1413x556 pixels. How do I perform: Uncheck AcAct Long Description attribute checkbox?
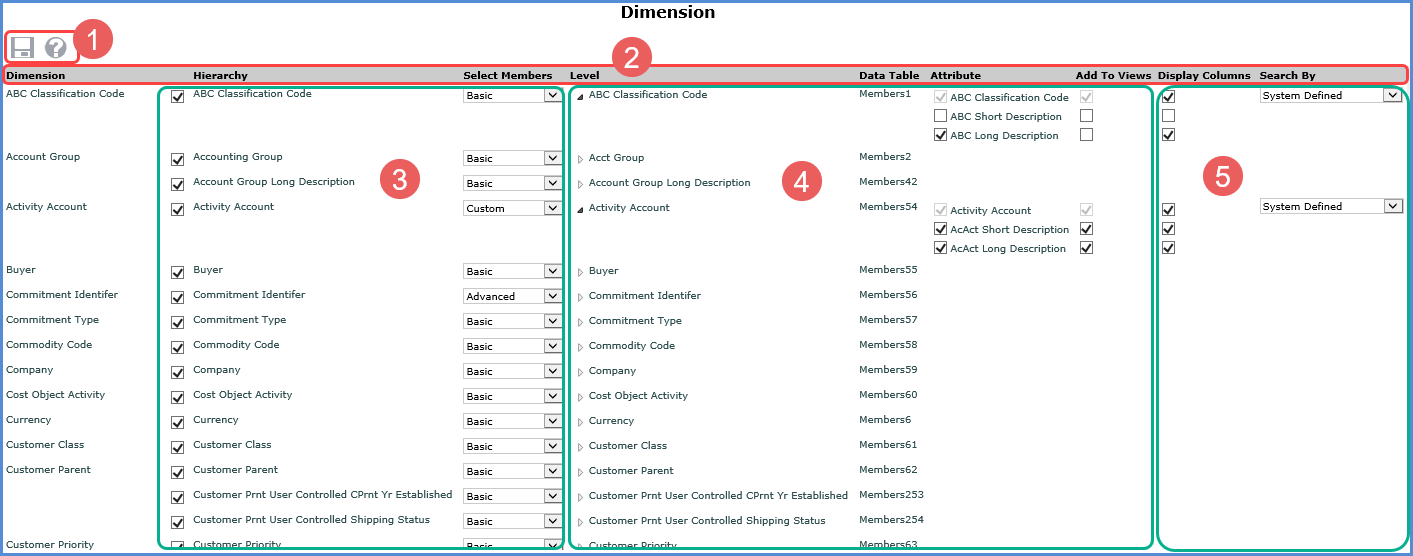[940, 248]
